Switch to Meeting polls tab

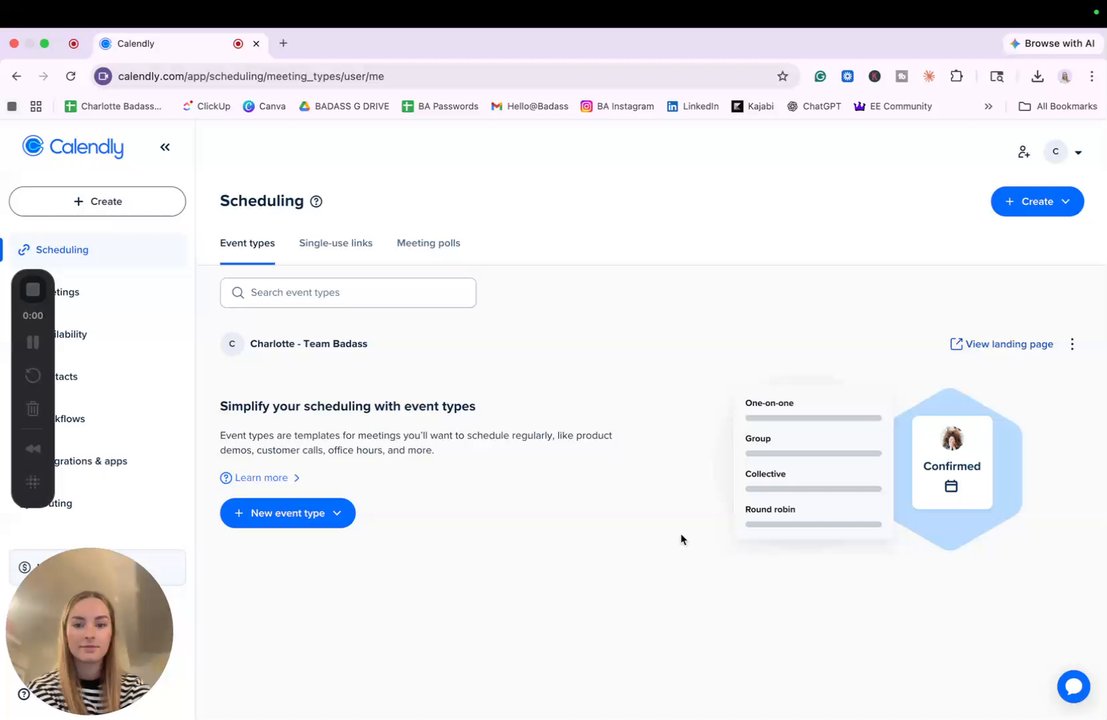[428, 243]
